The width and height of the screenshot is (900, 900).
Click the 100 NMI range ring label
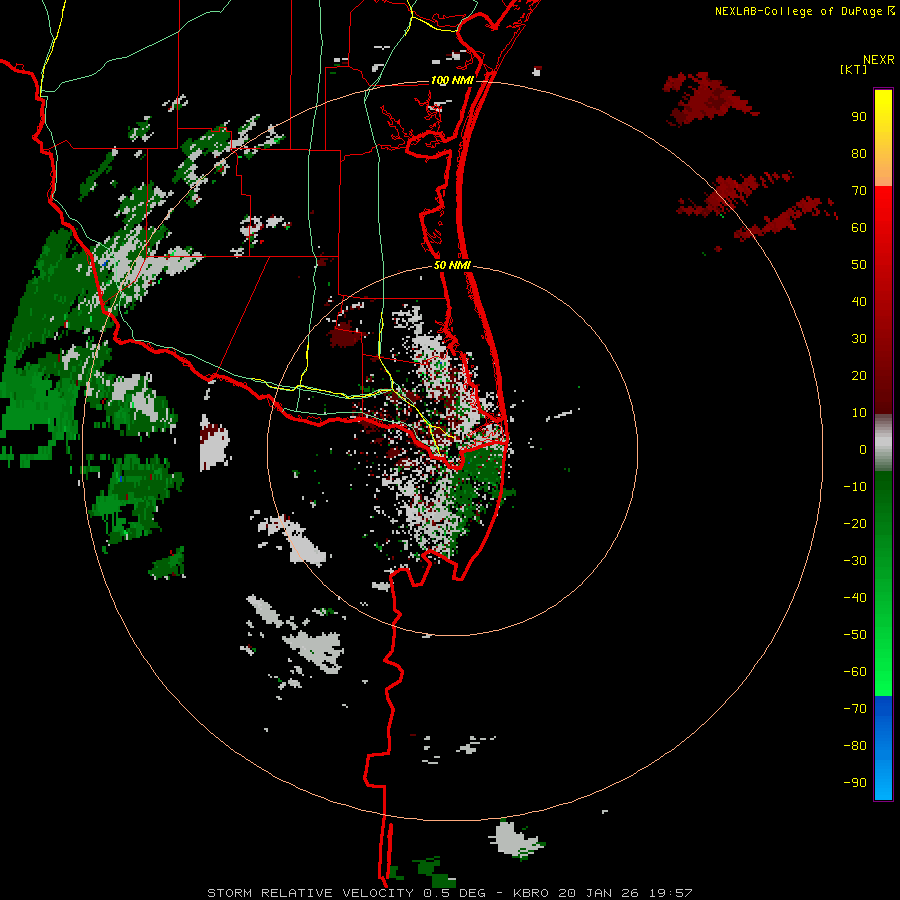452,80
